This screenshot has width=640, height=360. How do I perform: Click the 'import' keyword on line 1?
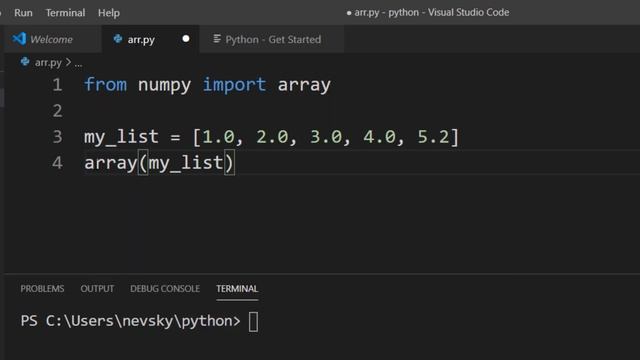[234, 86]
